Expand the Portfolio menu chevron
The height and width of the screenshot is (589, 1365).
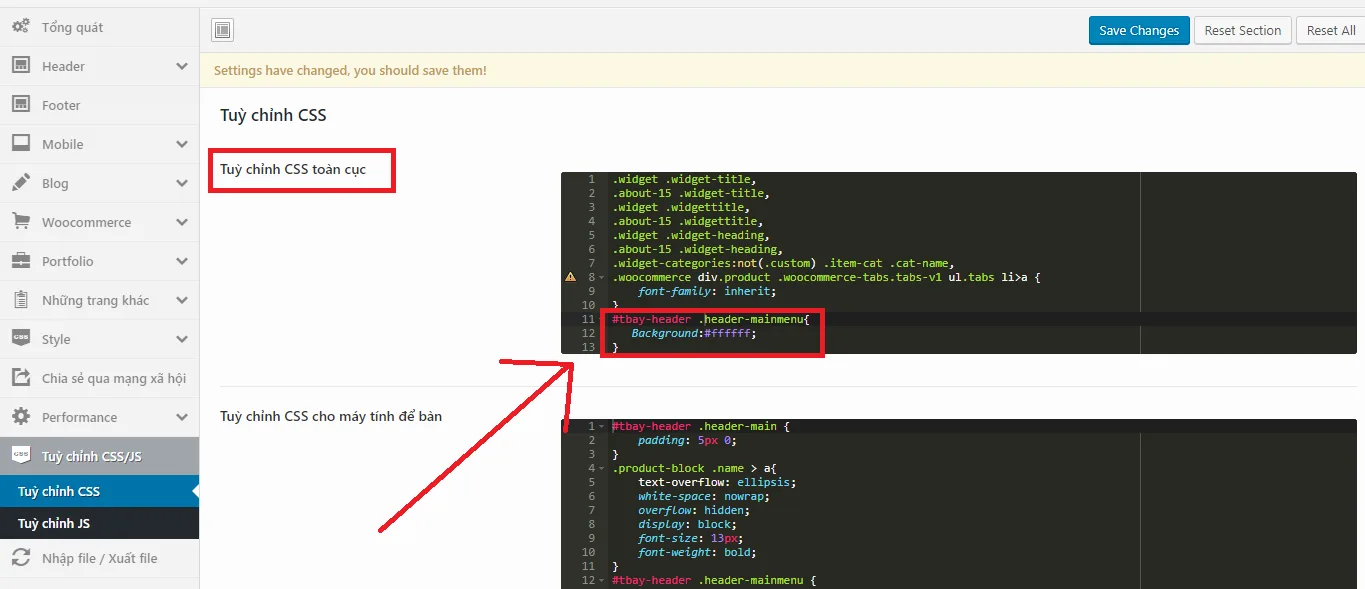click(181, 261)
